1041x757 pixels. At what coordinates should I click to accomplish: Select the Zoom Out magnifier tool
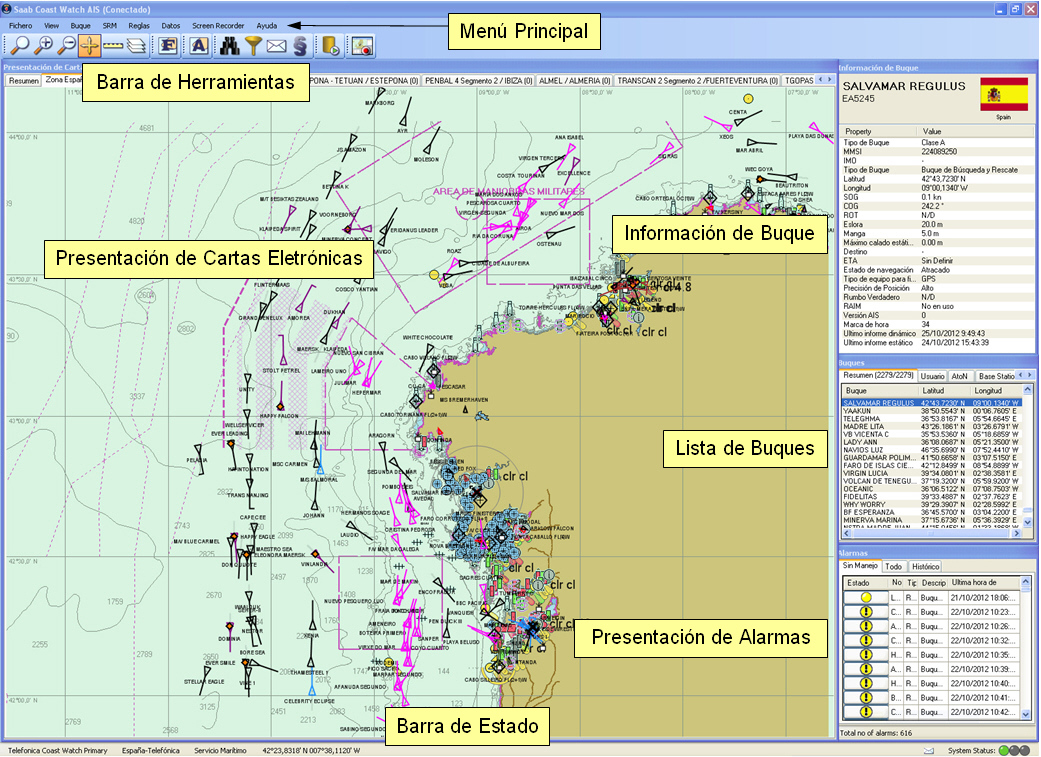[x=68, y=44]
